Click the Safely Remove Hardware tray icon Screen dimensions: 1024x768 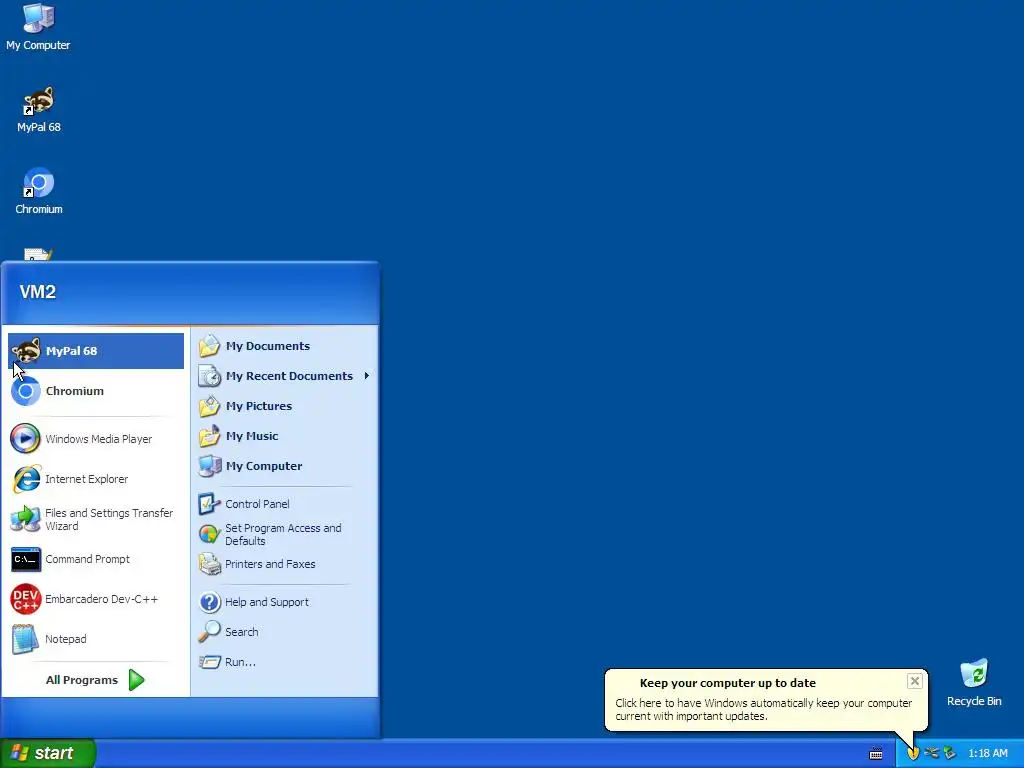[x=950, y=753]
